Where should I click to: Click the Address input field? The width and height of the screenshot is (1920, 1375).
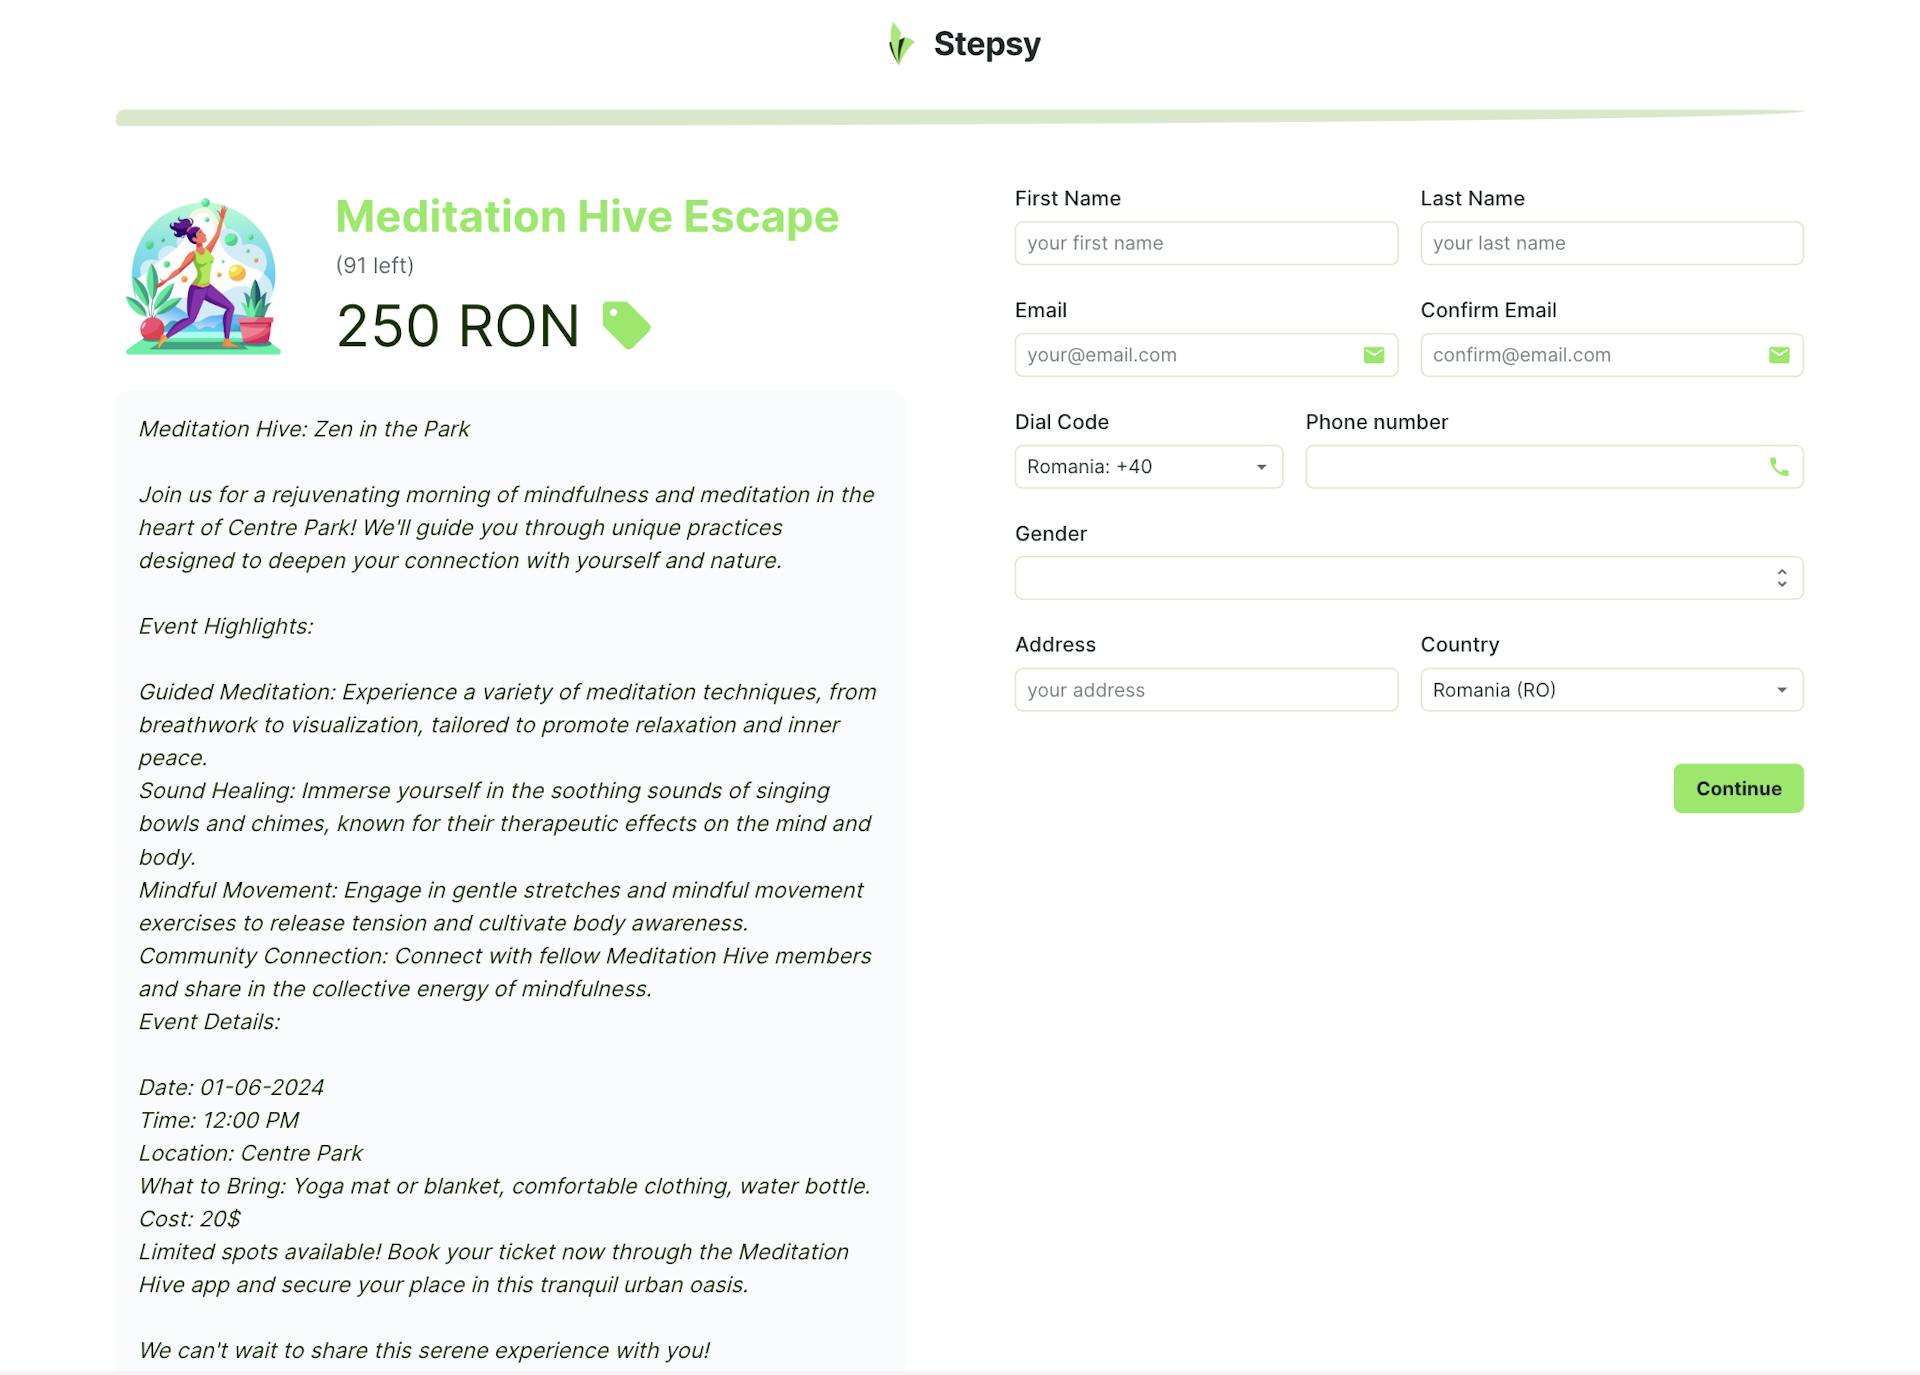1205,690
